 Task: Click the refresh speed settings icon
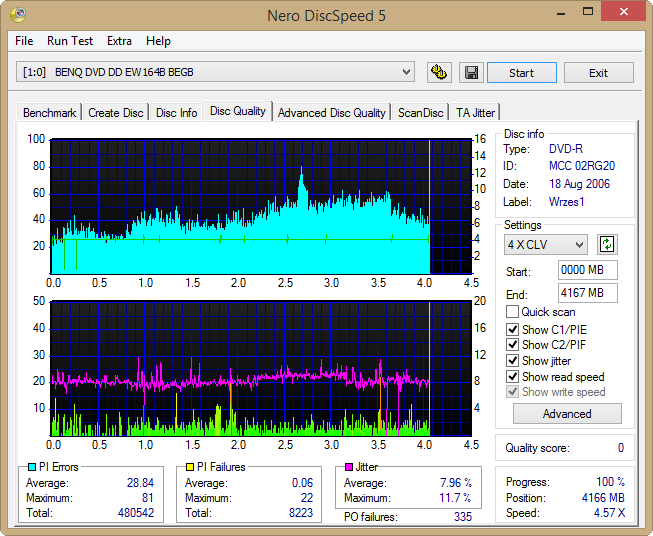point(607,244)
